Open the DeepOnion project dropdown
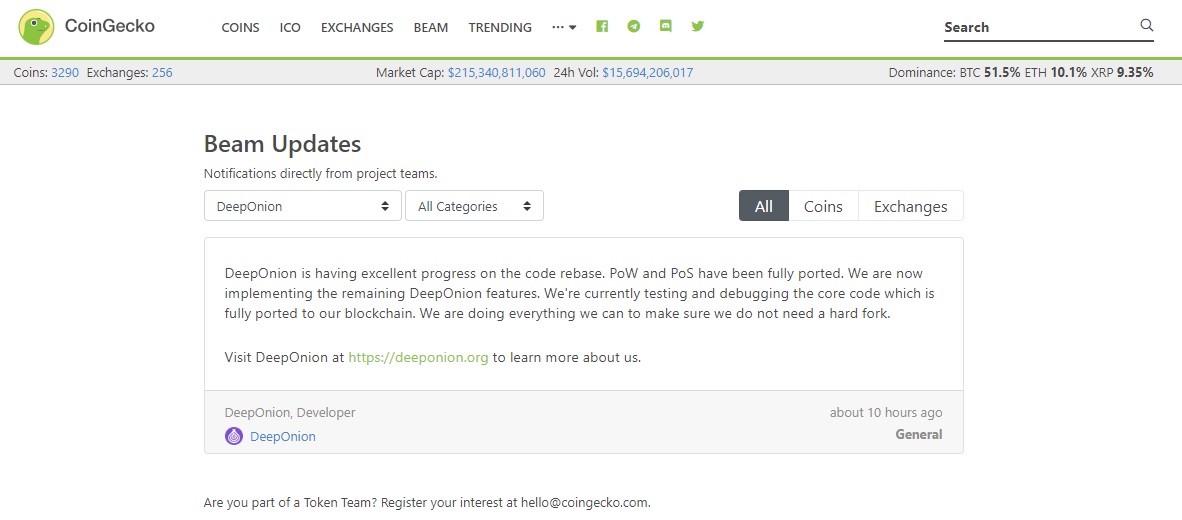This screenshot has height=520, width=1182. (302, 206)
